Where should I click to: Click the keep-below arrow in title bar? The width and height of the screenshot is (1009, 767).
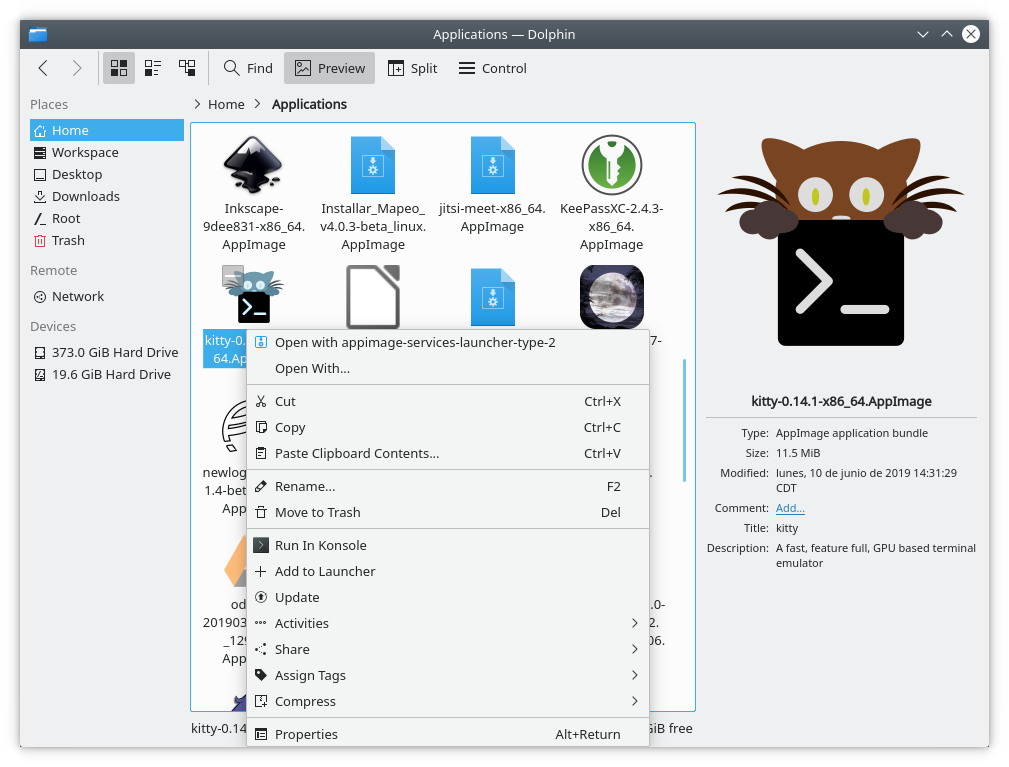(923, 34)
